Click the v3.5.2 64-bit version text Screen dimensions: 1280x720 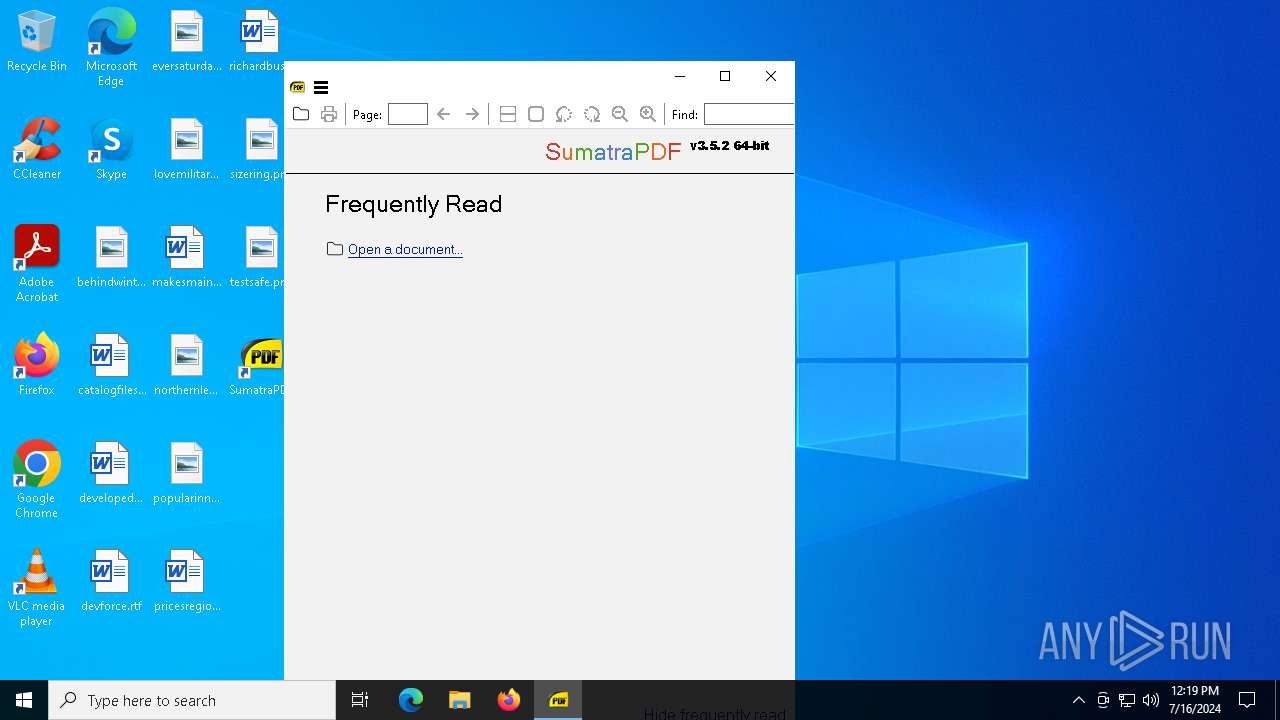coord(730,146)
